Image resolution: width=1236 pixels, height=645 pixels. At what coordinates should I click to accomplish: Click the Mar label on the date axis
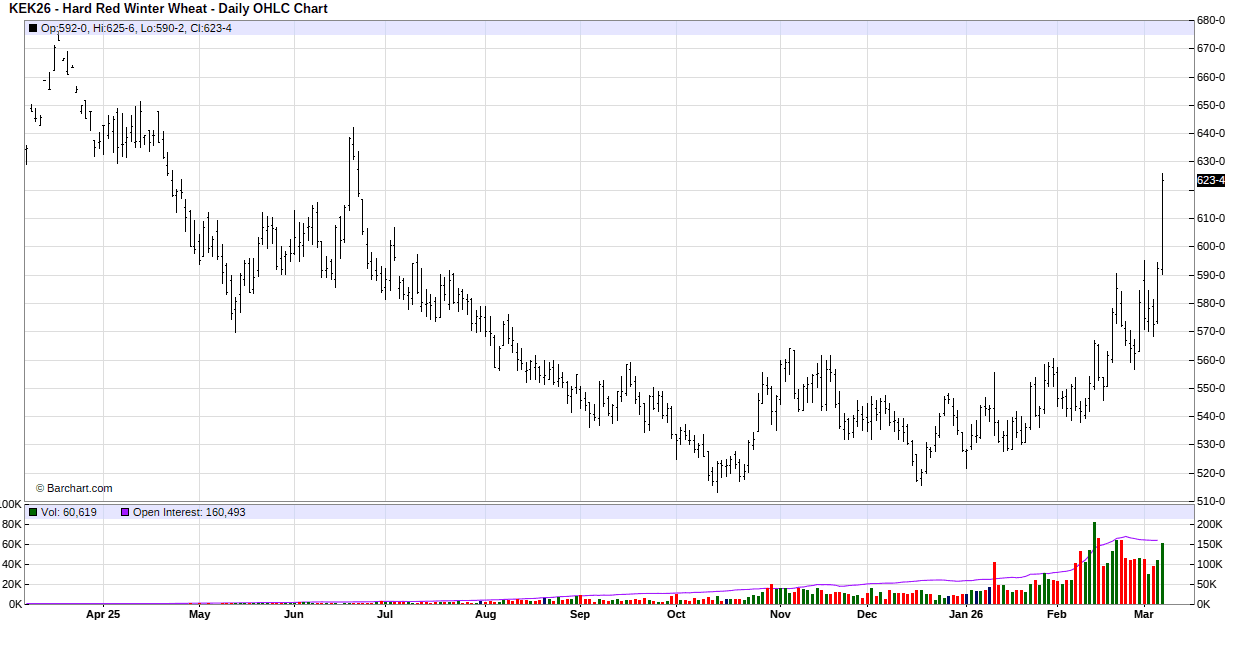tap(1145, 615)
